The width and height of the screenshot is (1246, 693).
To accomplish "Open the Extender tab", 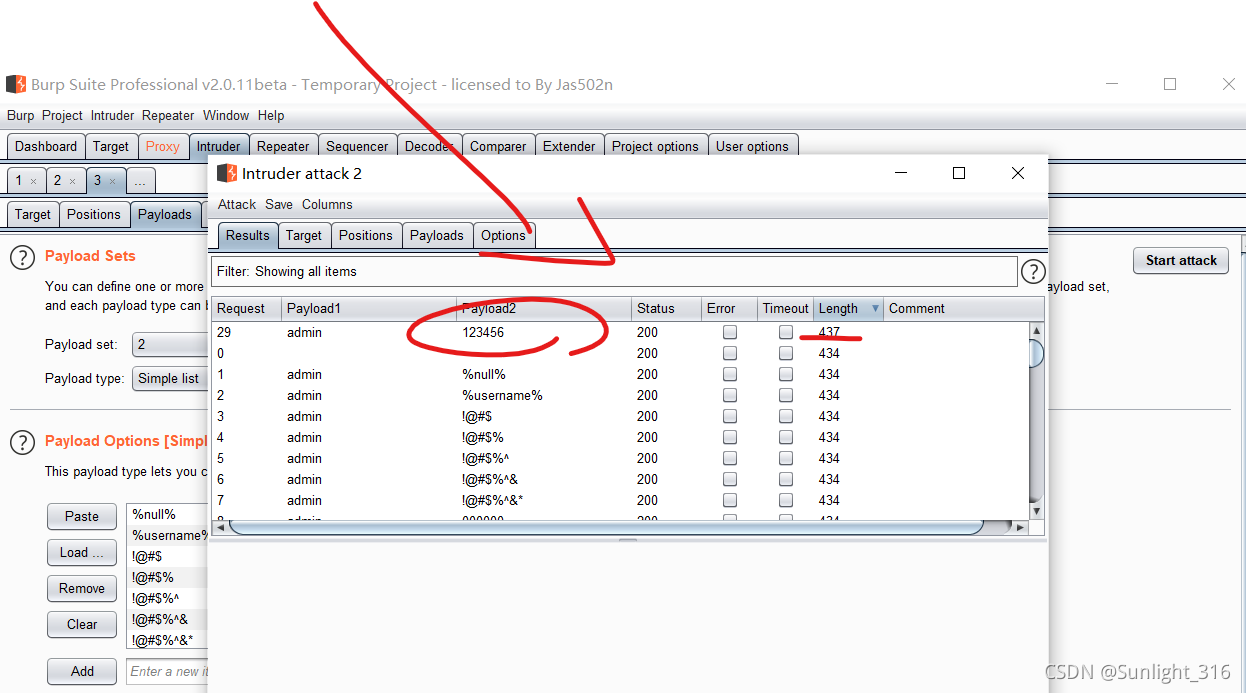I will tap(569, 146).
